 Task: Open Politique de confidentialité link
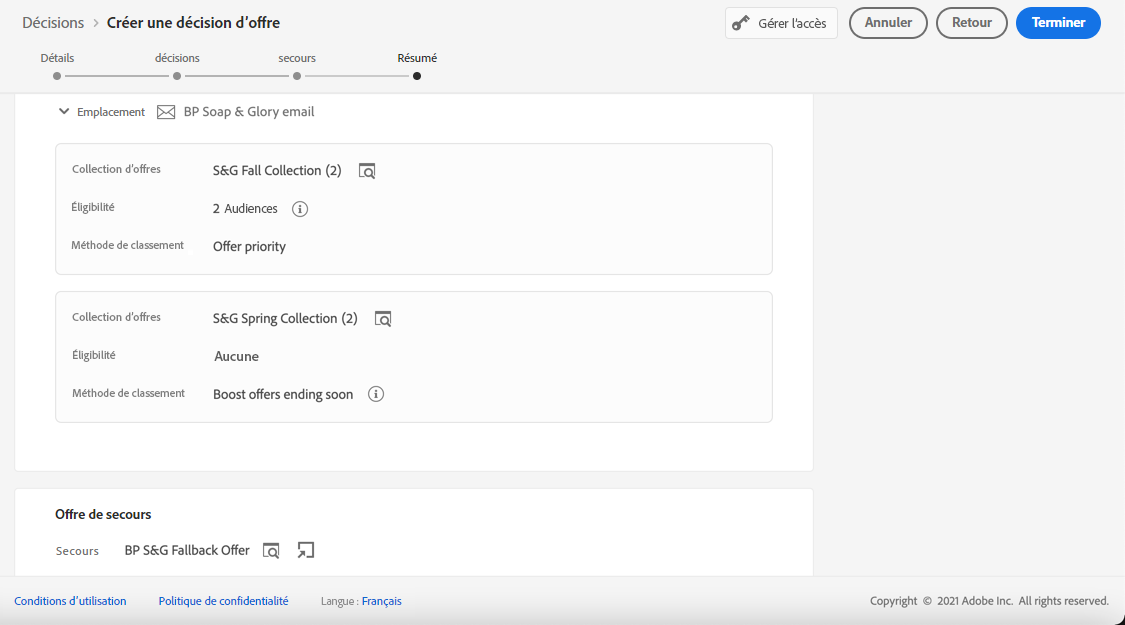pos(223,601)
